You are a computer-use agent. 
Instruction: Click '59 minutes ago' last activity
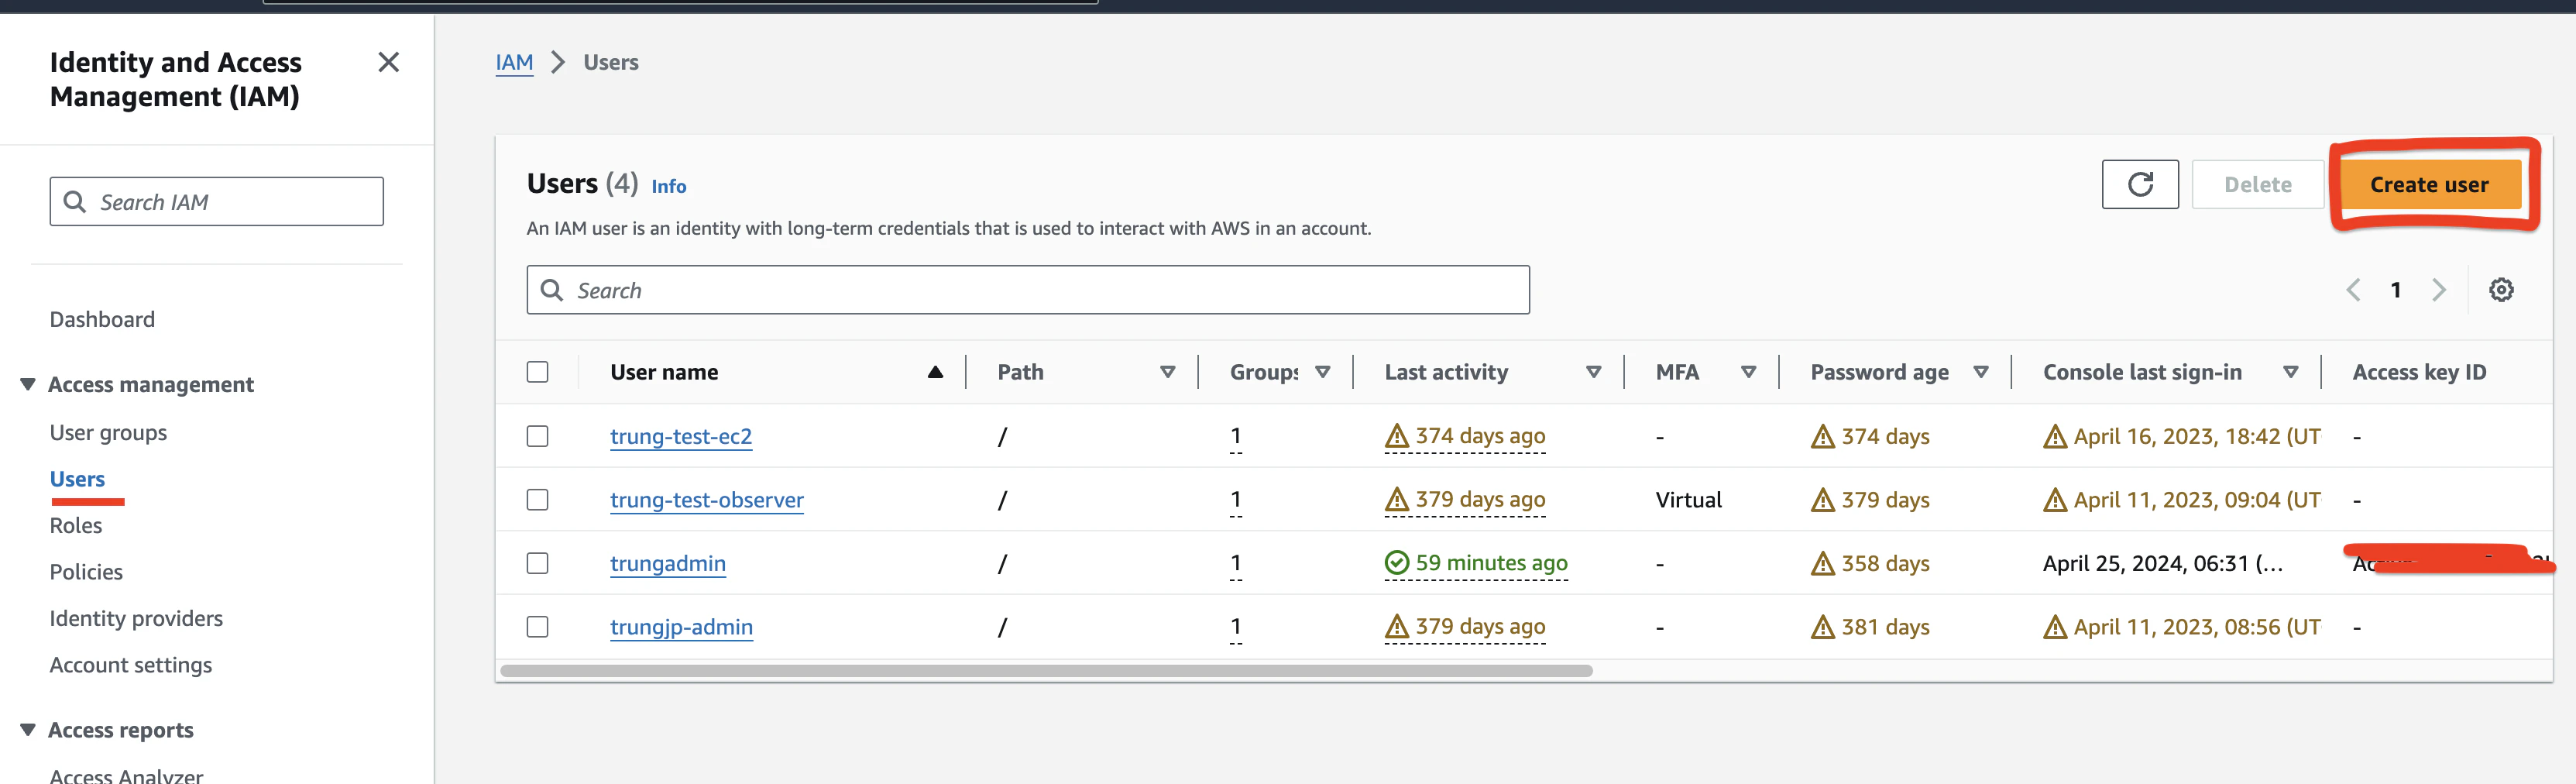(x=1491, y=563)
